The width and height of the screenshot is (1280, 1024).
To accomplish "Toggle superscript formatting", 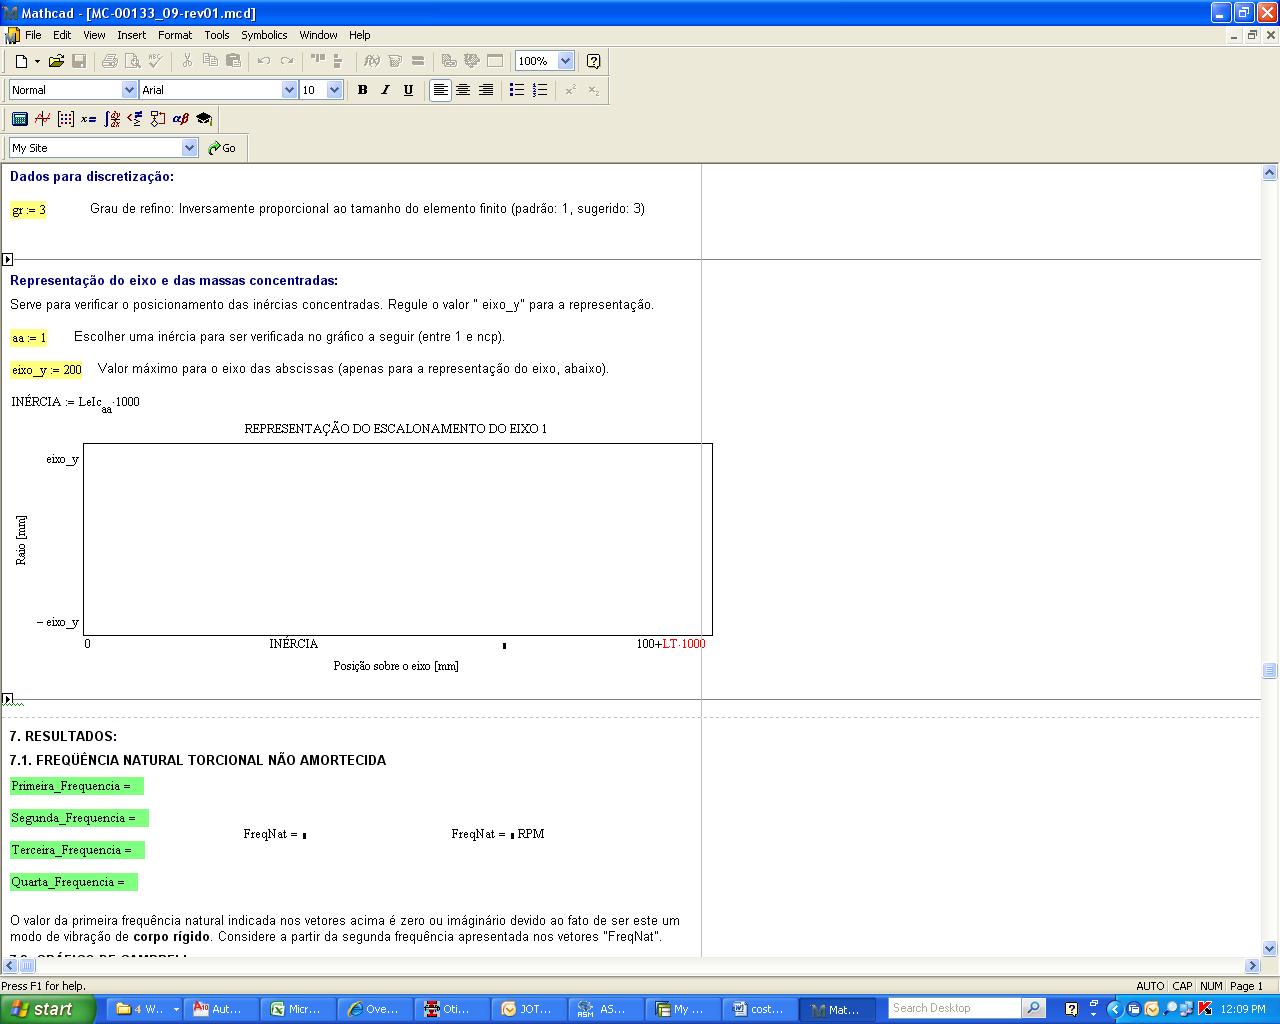I will point(570,90).
